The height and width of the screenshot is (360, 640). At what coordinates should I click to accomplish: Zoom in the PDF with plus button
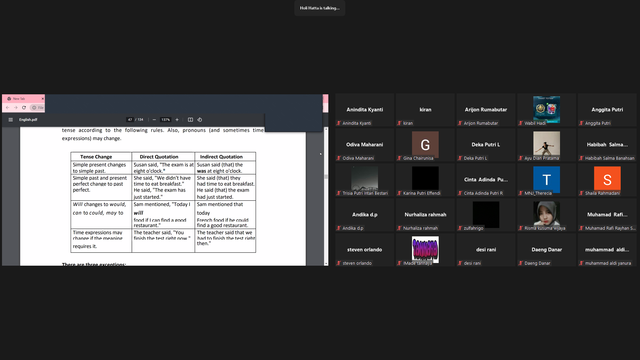(x=177, y=120)
